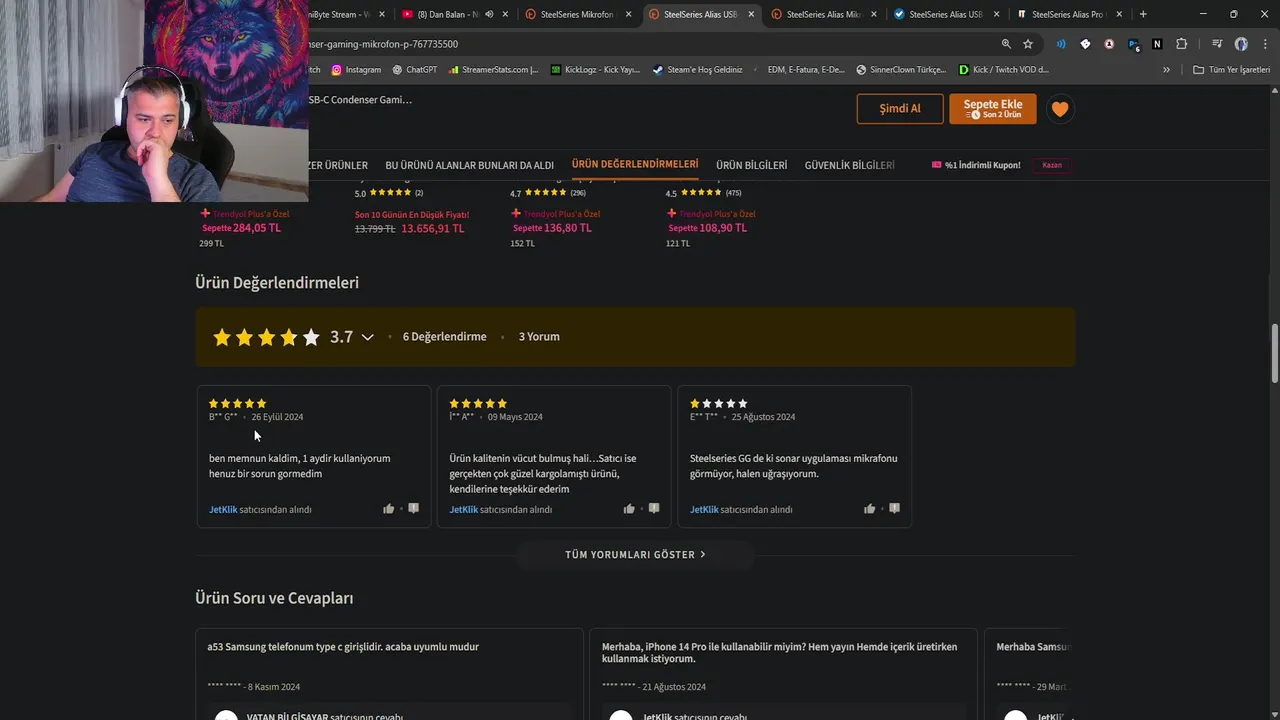Open the Instagram bookmark
The height and width of the screenshot is (720, 1280).
click(x=356, y=70)
